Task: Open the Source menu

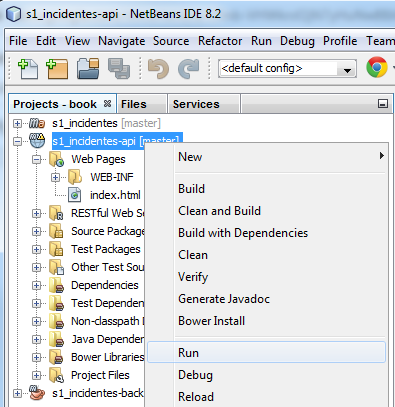Action: [171, 41]
